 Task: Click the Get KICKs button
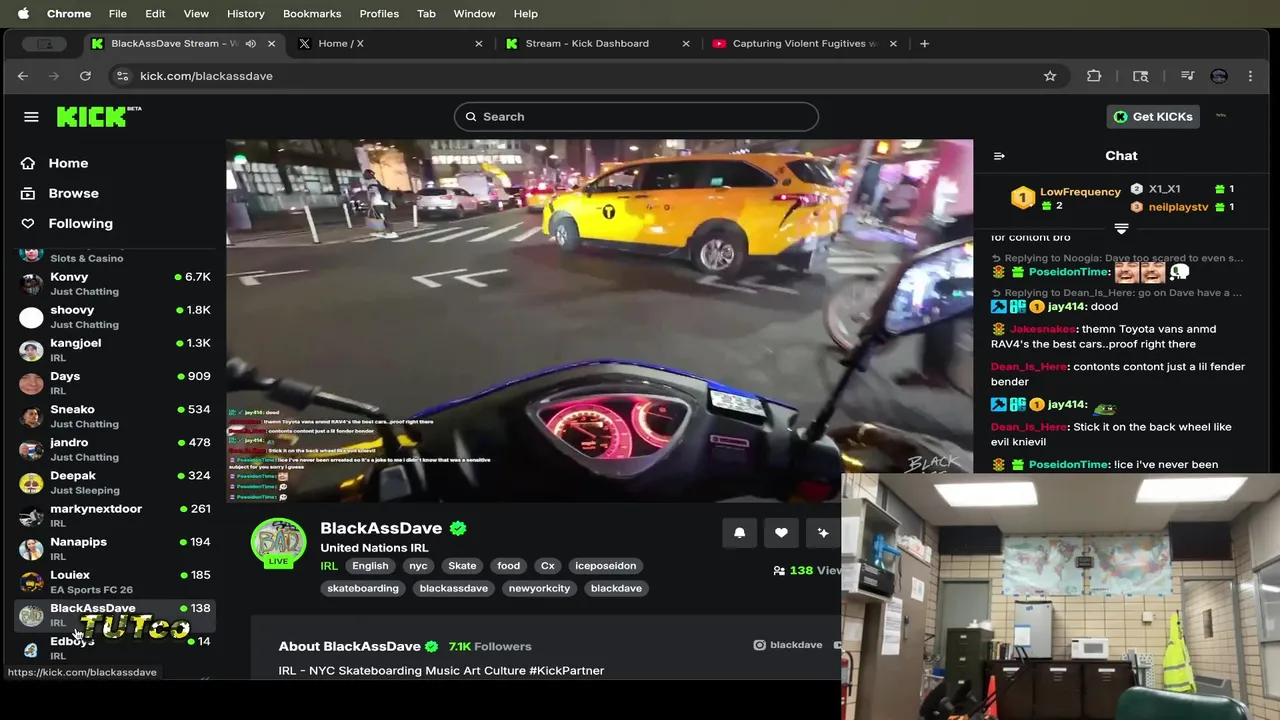(x=1153, y=117)
